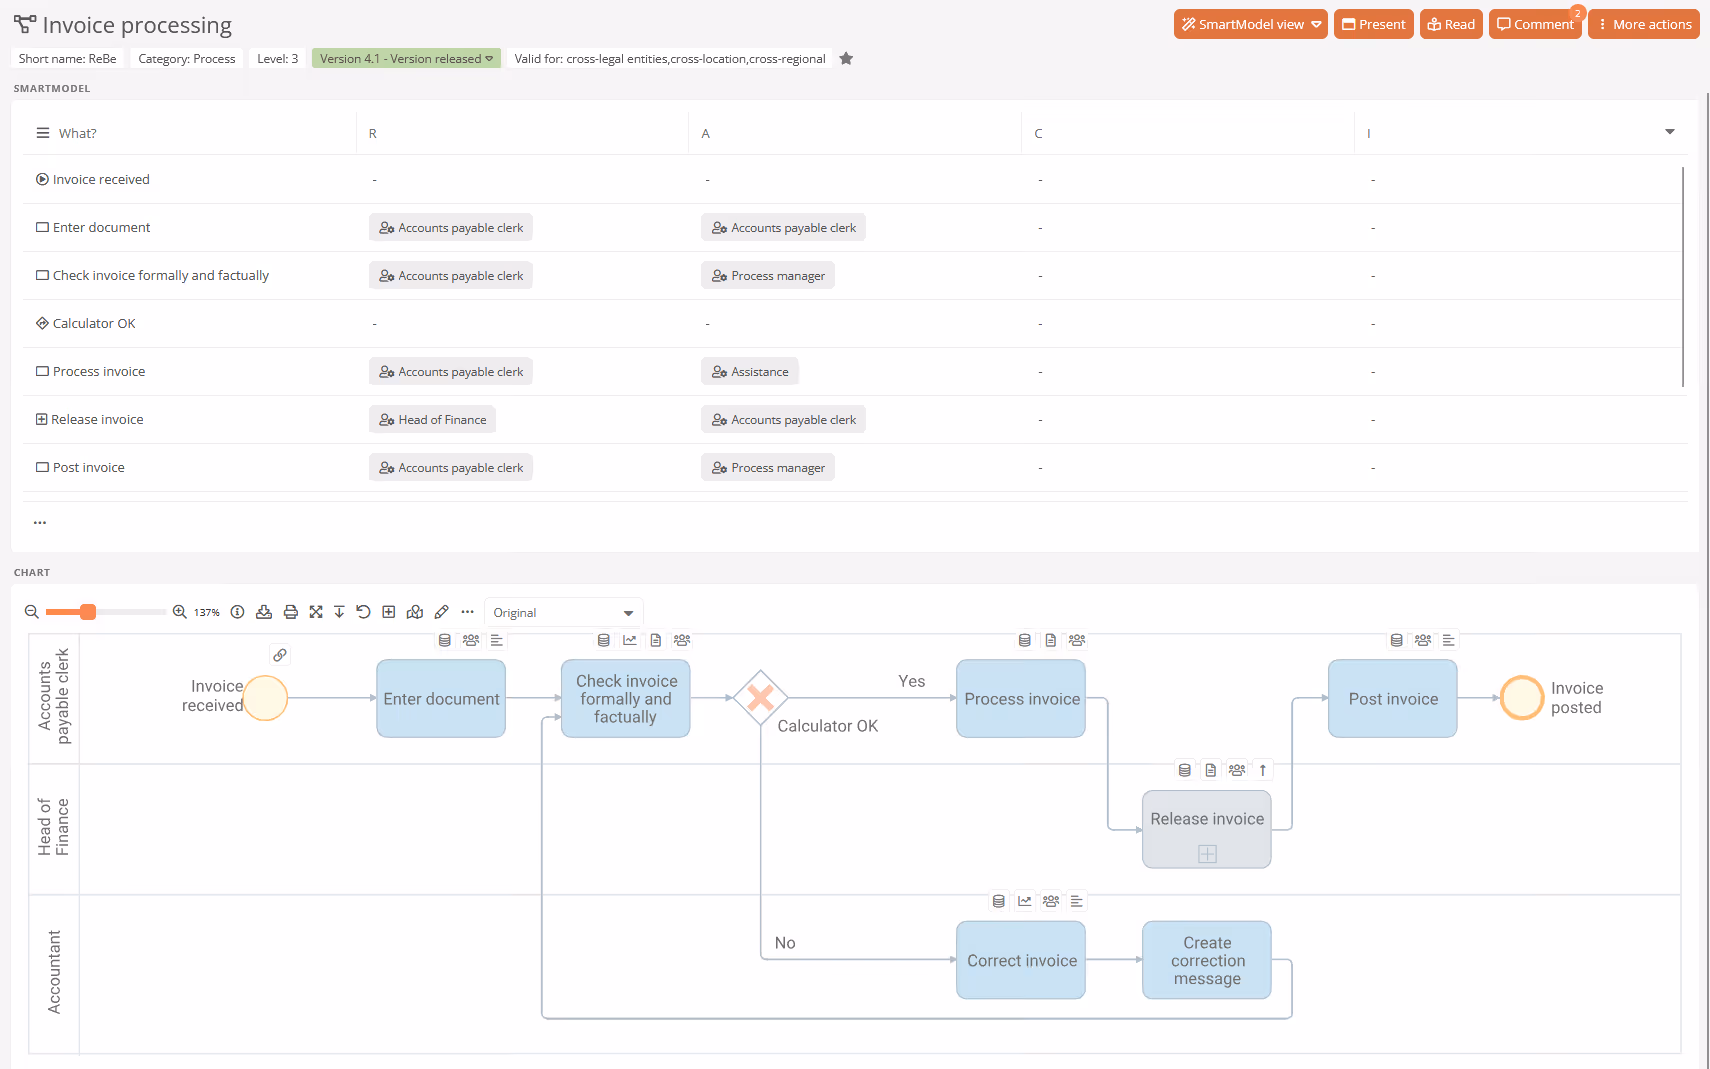This screenshot has height=1069, width=1710.
Task: Select the Enter document task in chart
Action: tap(441, 699)
